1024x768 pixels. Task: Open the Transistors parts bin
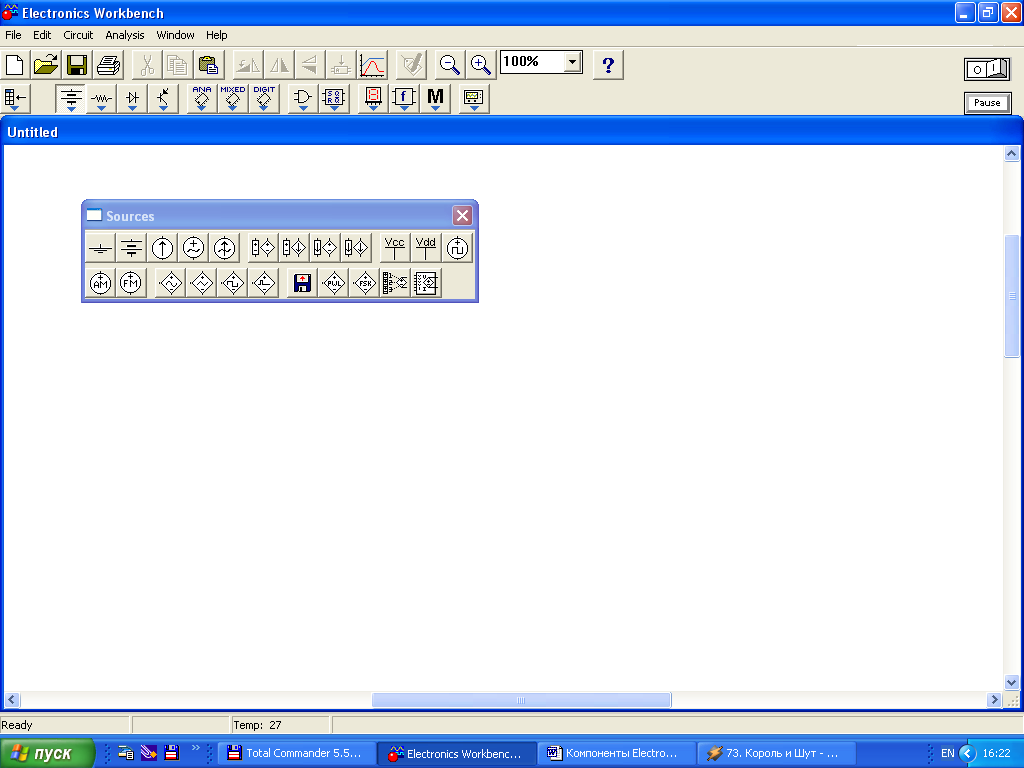pyautogui.click(x=163, y=99)
